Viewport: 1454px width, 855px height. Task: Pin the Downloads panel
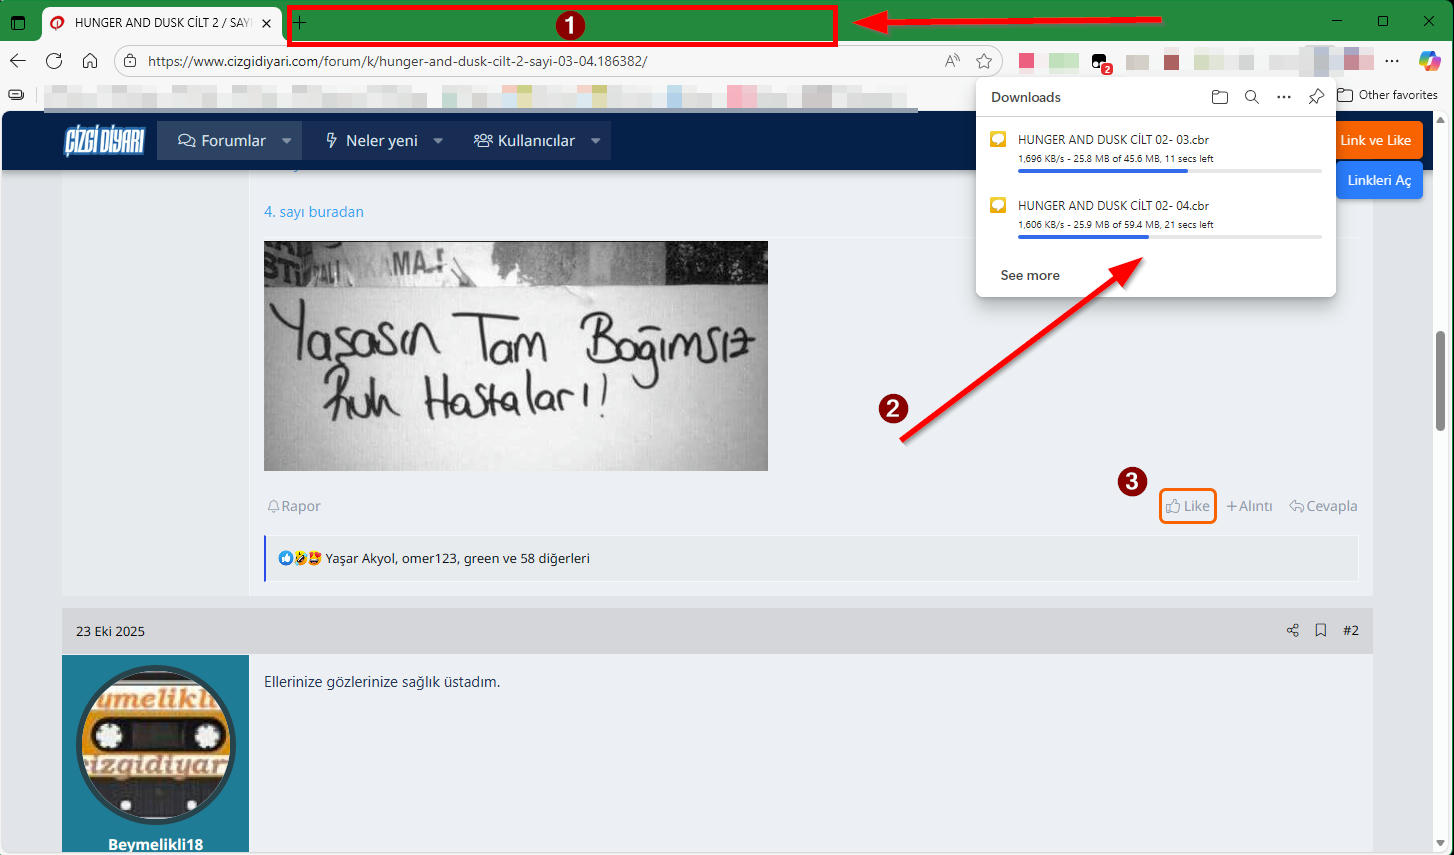[1316, 97]
